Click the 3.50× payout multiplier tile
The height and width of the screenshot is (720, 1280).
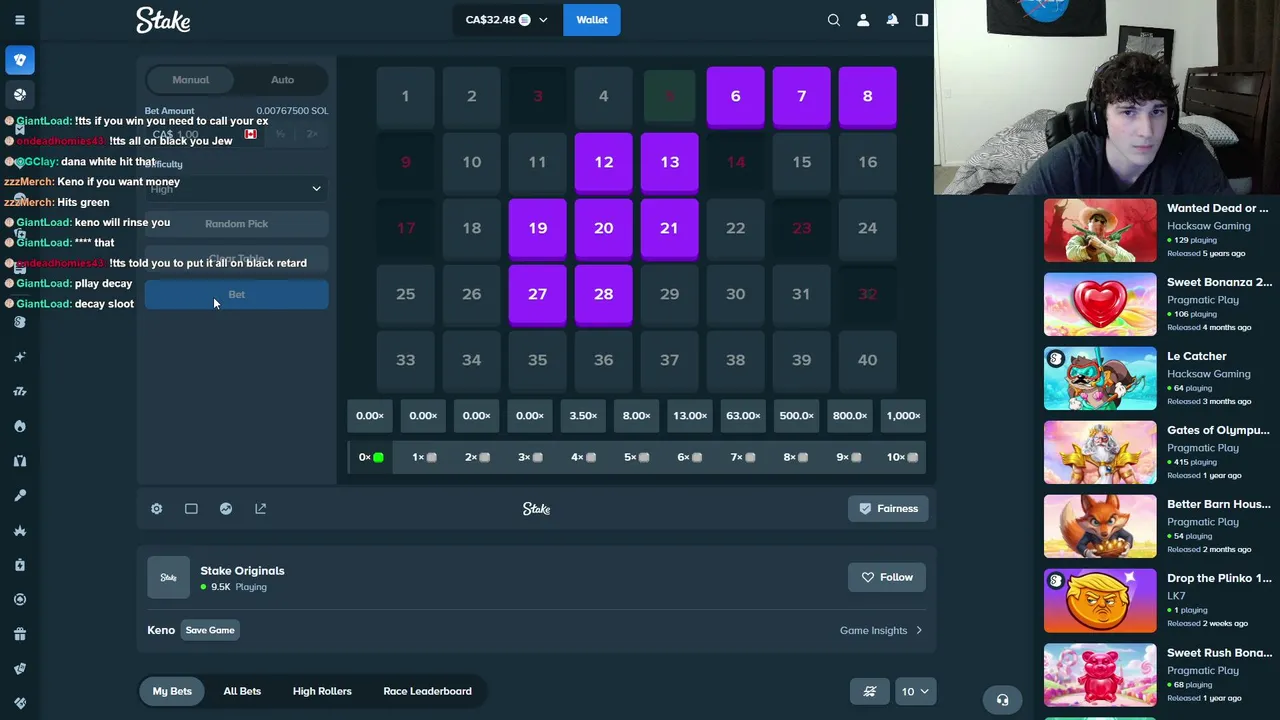[x=583, y=416]
